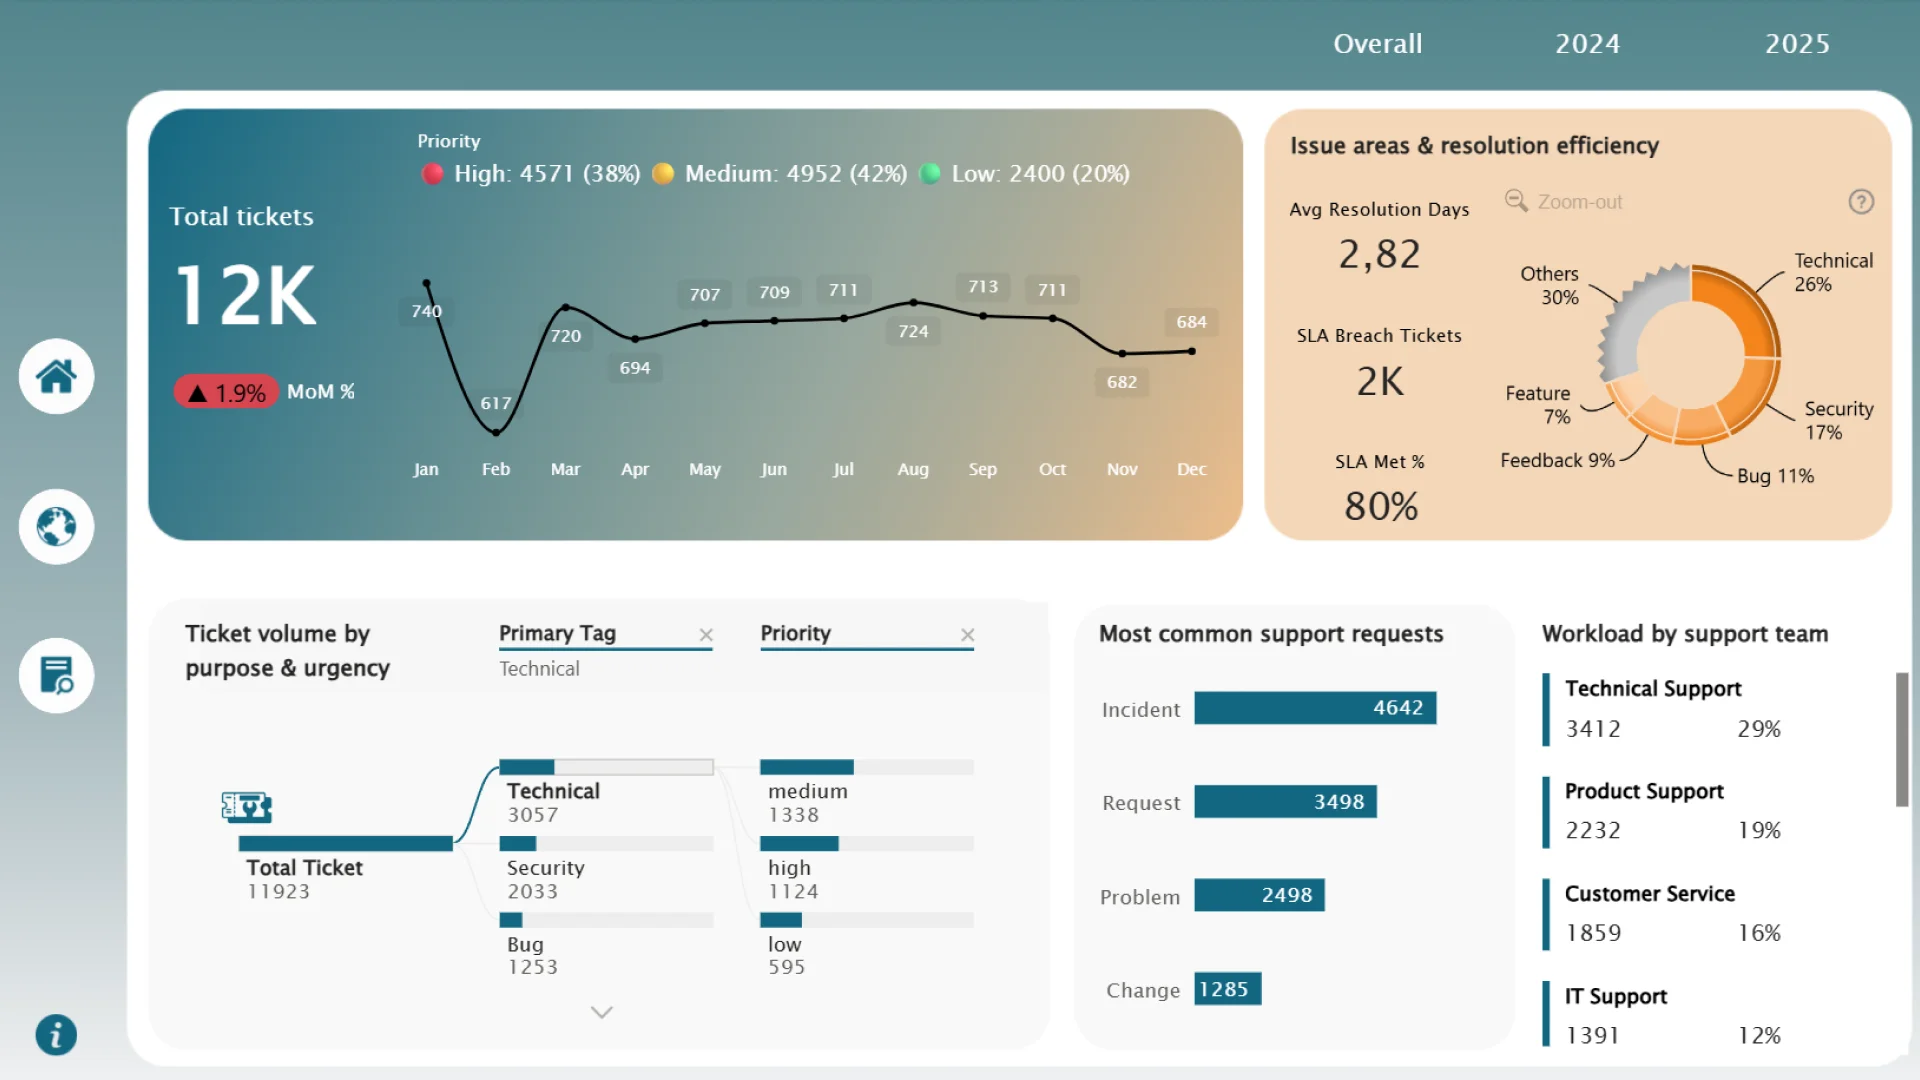The image size is (1920, 1080).
Task: Open the Home page icon
Action: pyautogui.click(x=56, y=377)
